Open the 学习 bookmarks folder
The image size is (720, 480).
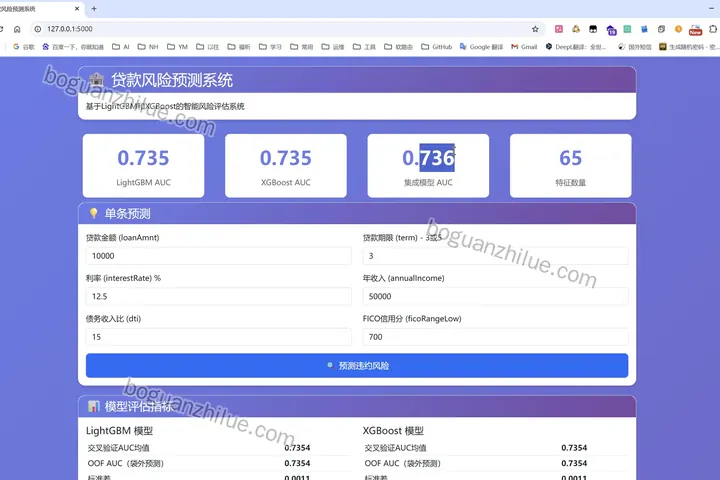tap(270, 47)
